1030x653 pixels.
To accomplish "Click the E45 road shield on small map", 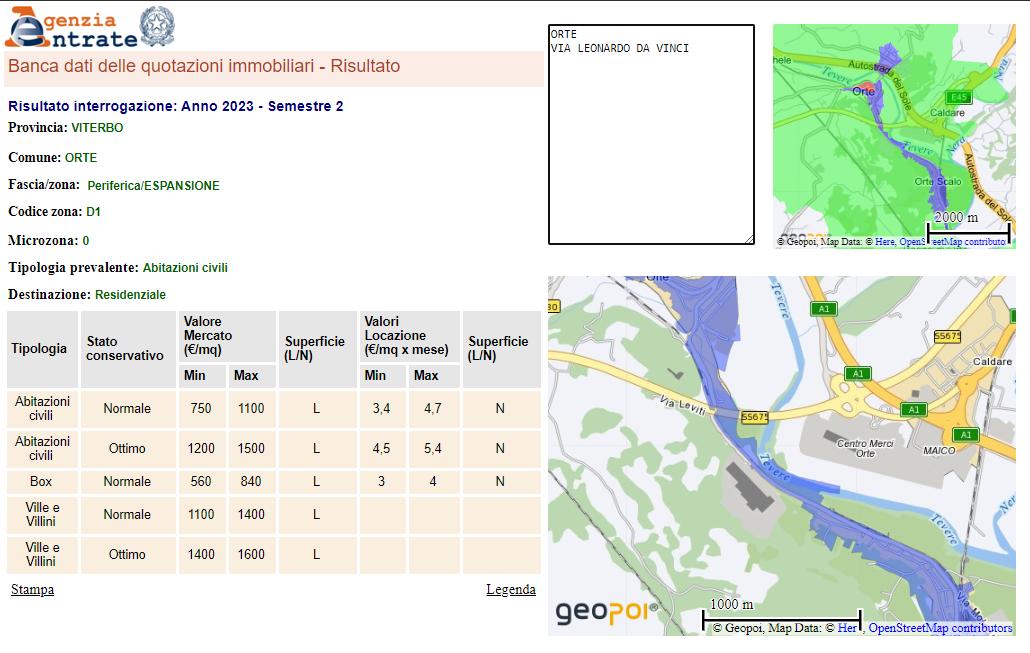I will click(x=959, y=97).
